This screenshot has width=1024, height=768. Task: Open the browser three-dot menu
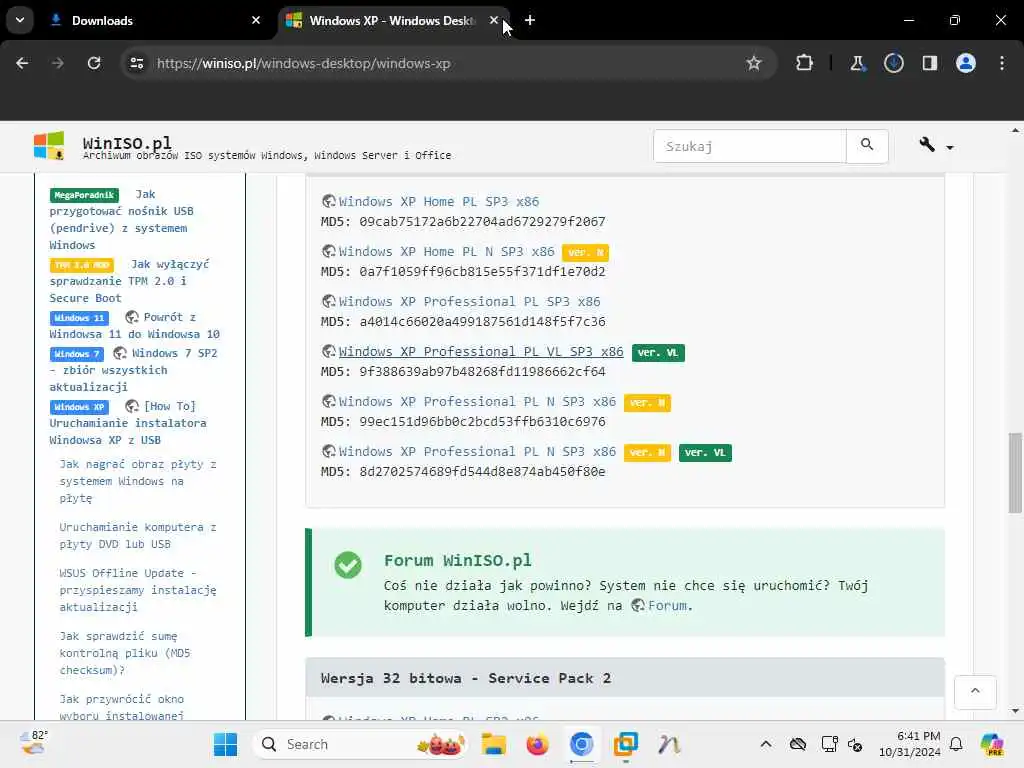click(x=1002, y=63)
